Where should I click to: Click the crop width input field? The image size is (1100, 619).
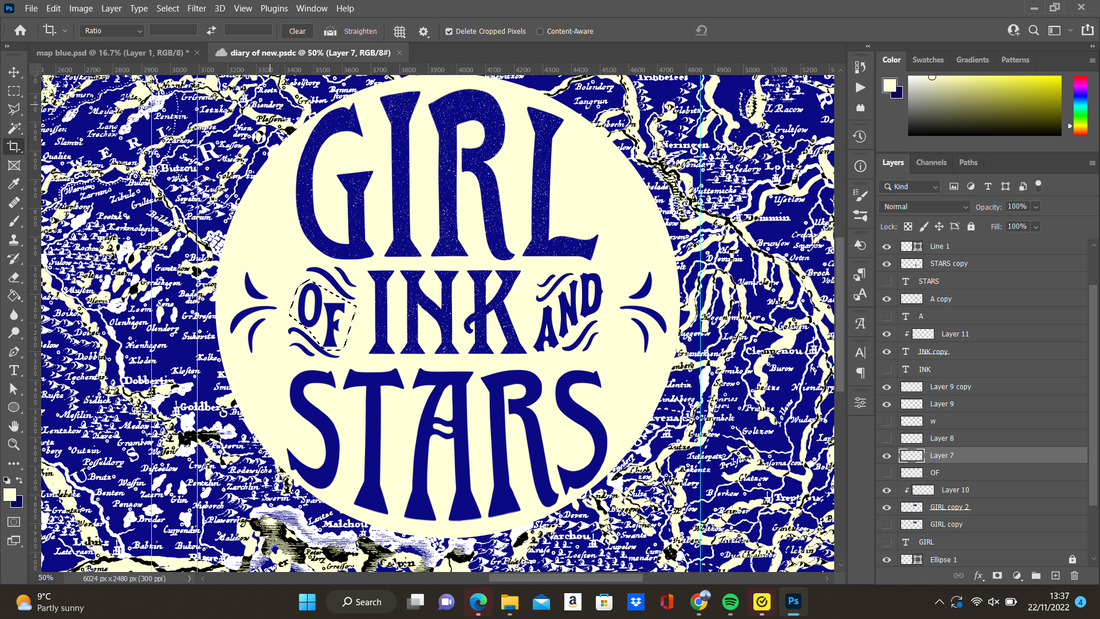[x=173, y=31]
